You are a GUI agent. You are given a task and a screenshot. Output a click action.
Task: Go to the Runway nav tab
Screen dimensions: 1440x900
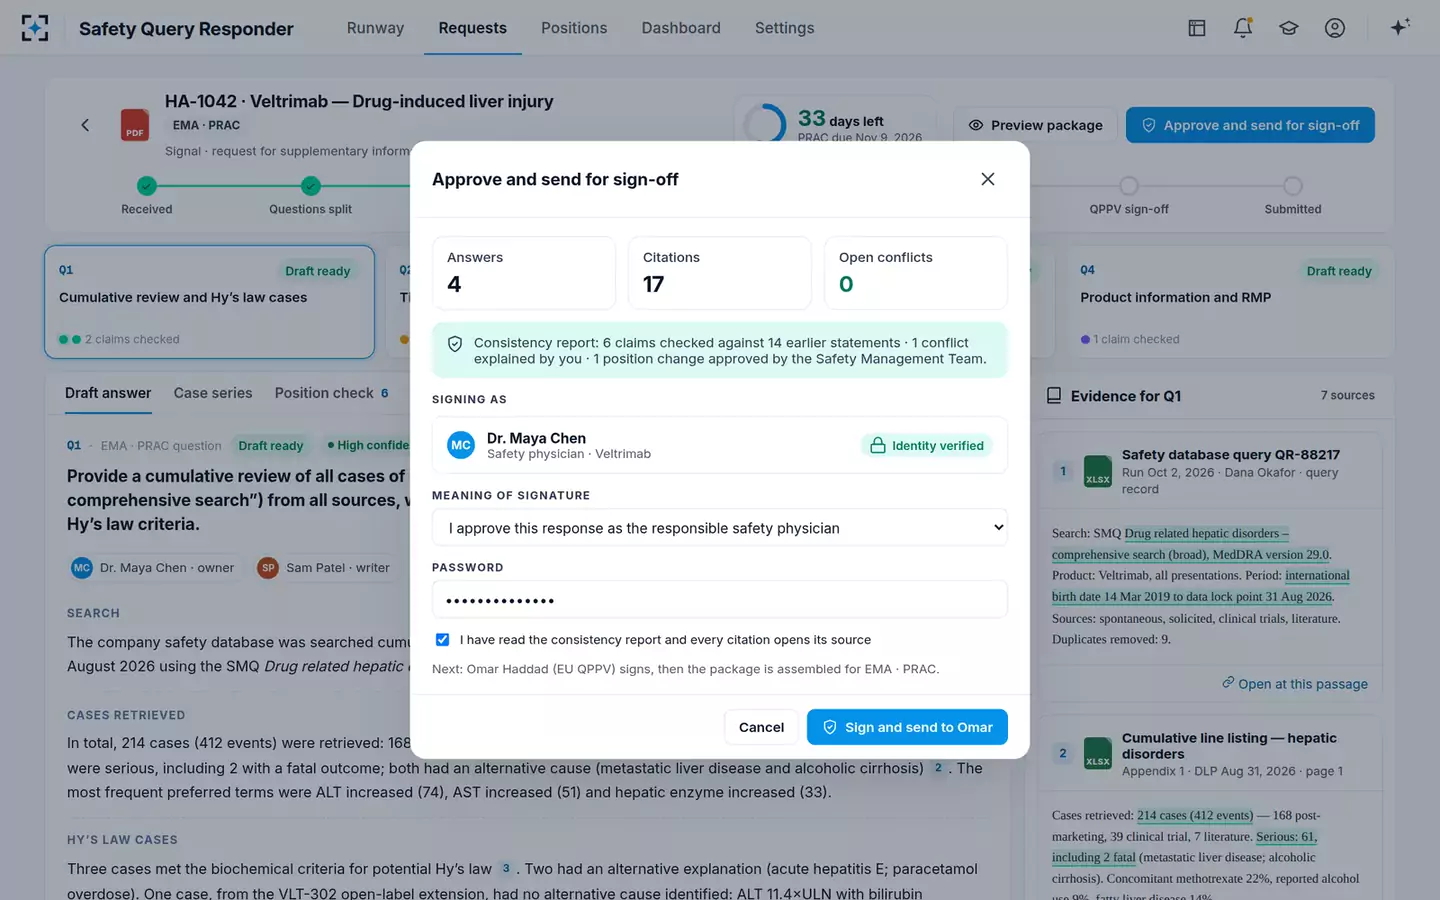pos(375,28)
